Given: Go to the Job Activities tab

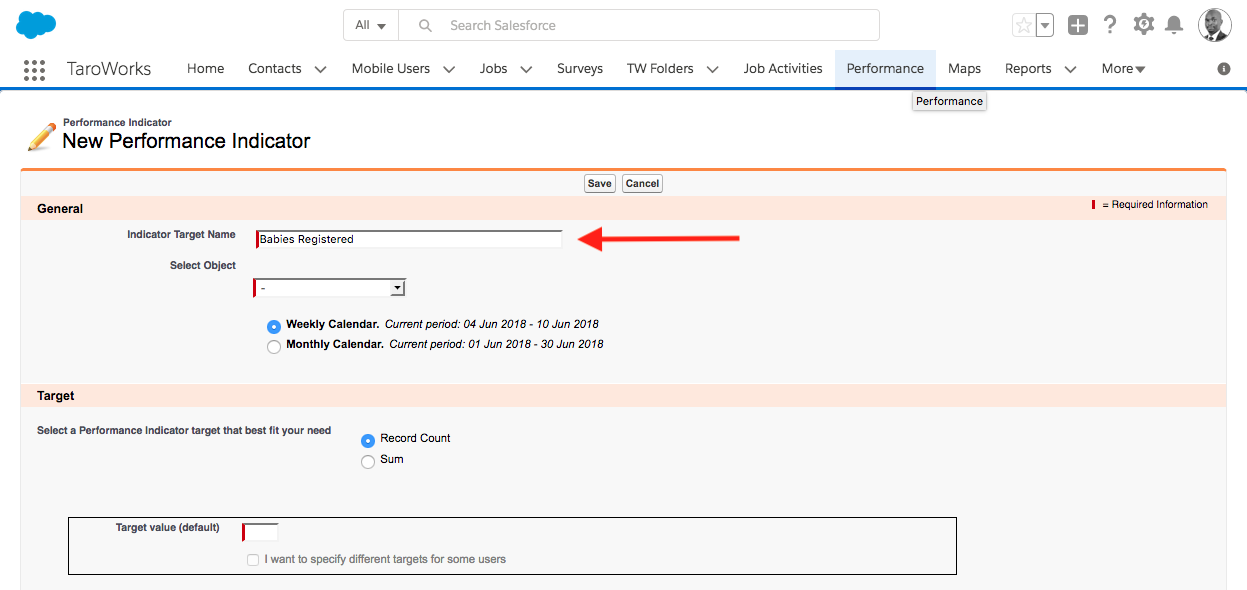Looking at the screenshot, I should point(783,69).
